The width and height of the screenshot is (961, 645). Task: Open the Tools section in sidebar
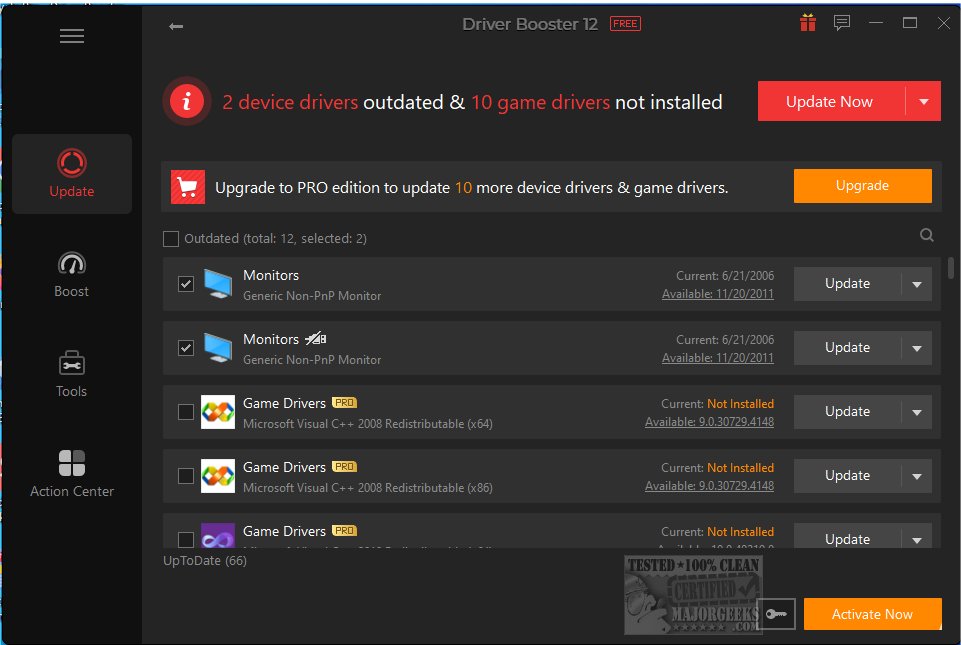(x=72, y=374)
